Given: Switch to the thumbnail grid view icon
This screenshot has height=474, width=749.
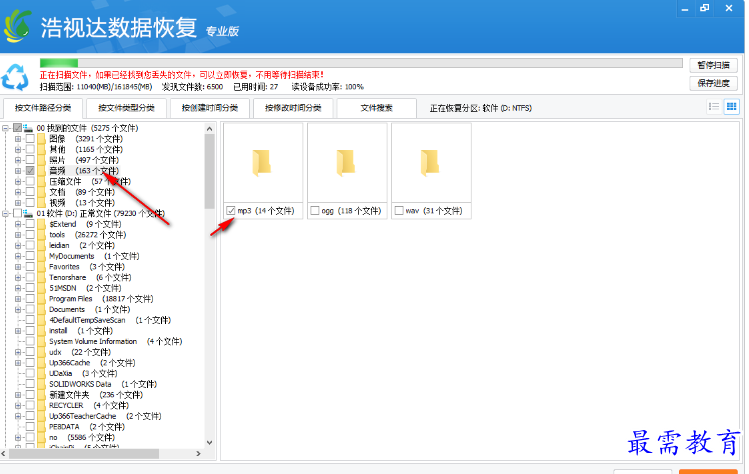Looking at the screenshot, I should (731, 107).
